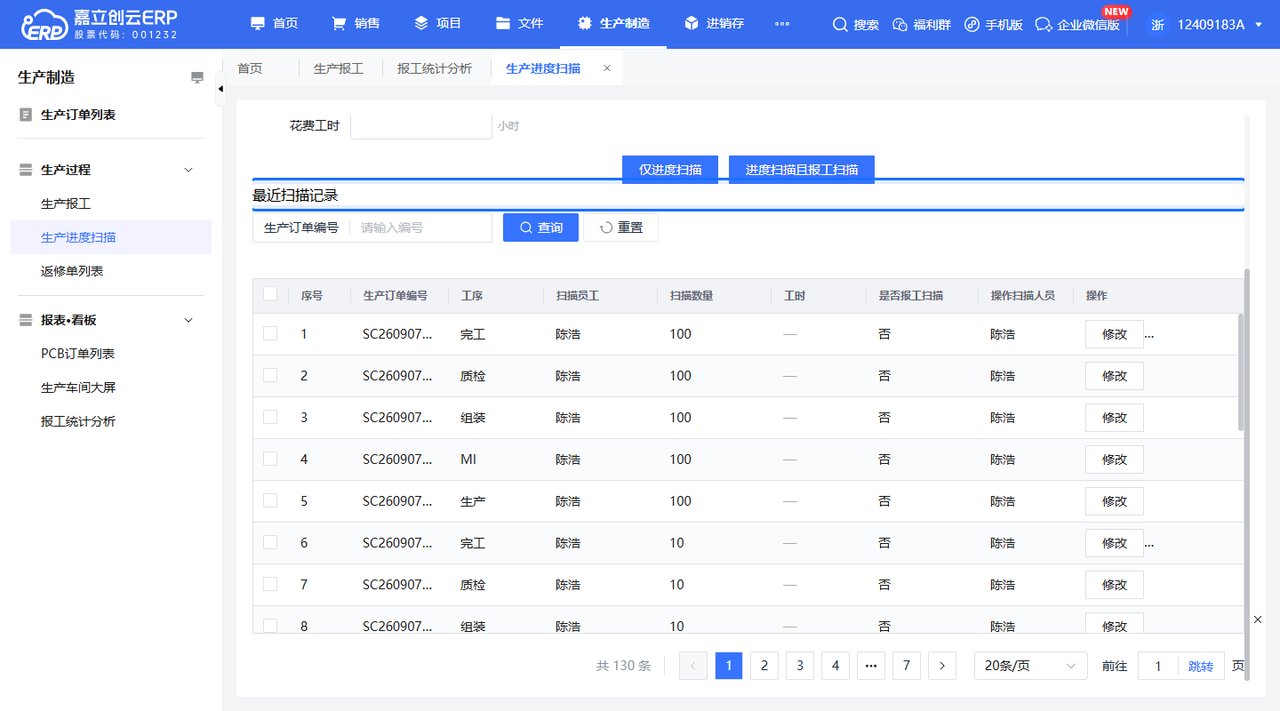Open 生产车间大屏 in the sidebar
The width and height of the screenshot is (1280, 711).
pos(78,388)
